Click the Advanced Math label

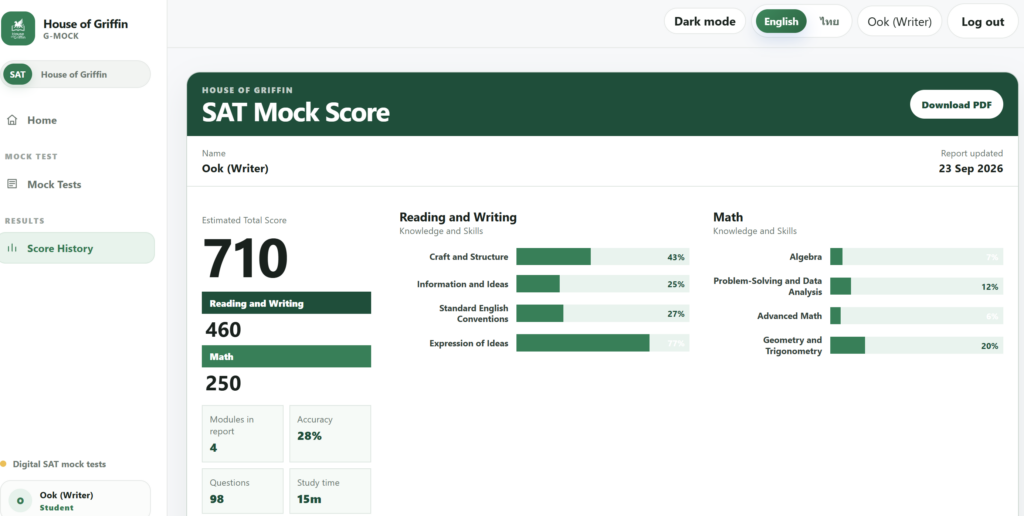tap(790, 315)
